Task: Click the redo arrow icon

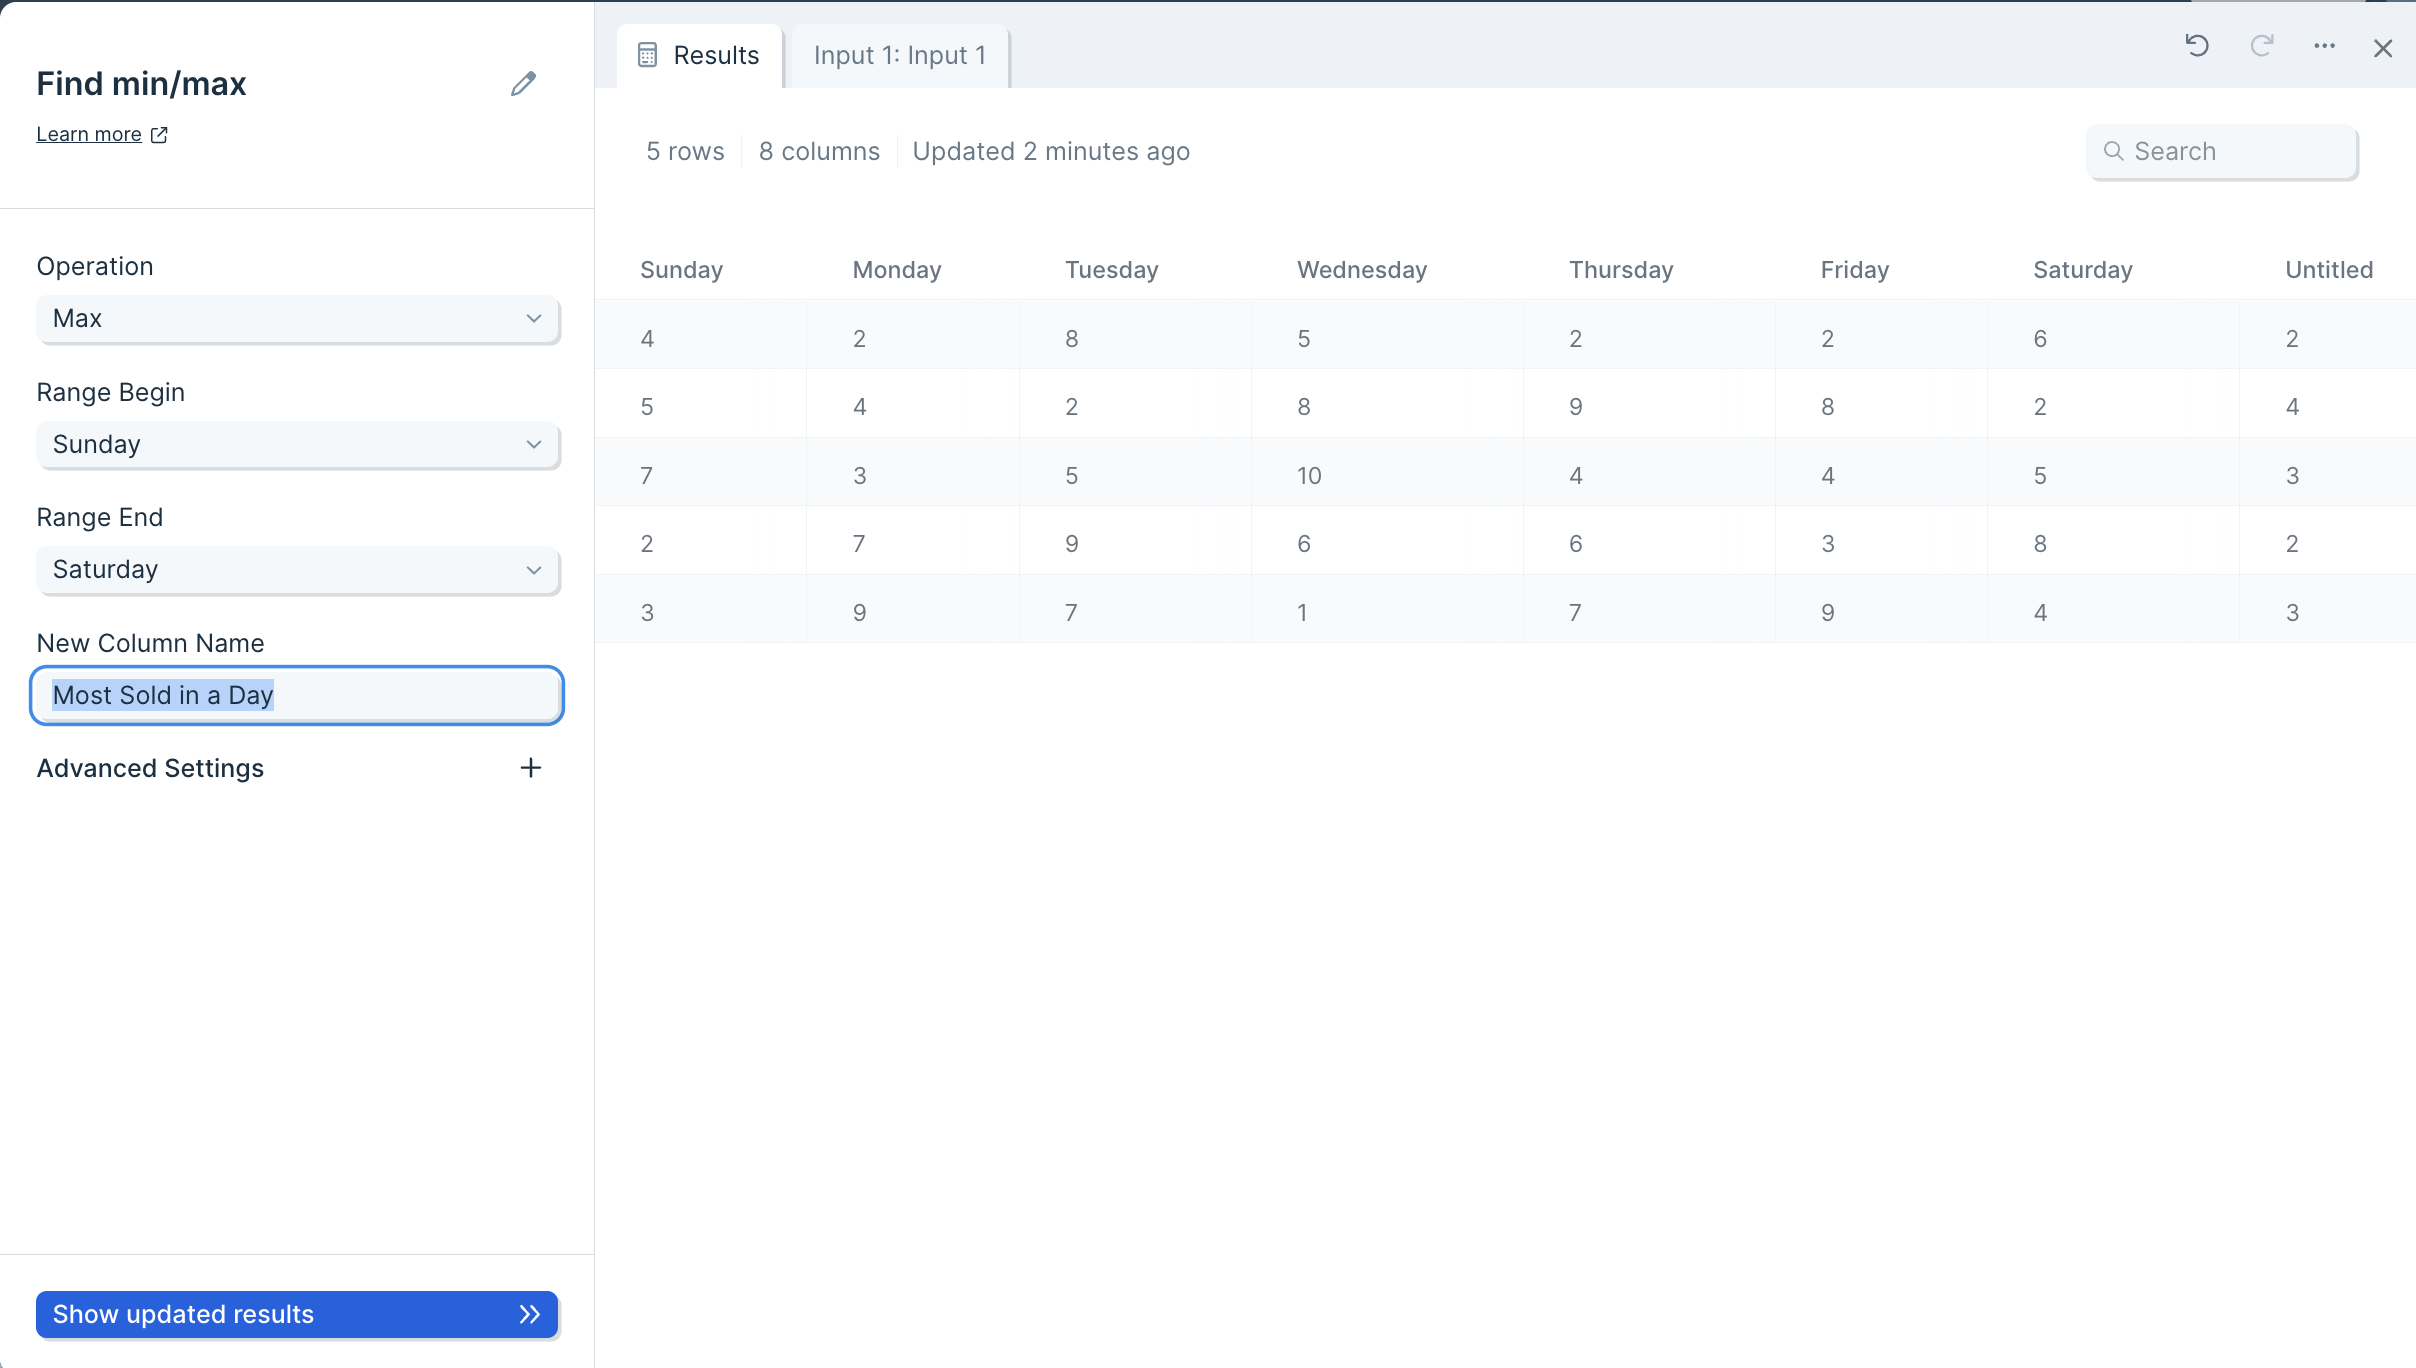Action: pos(2261,46)
